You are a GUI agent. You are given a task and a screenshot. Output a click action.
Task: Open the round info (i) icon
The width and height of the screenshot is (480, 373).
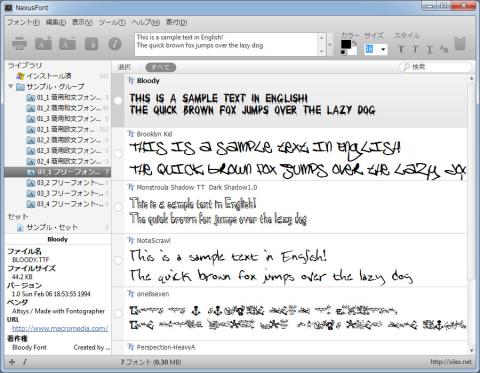(115, 44)
